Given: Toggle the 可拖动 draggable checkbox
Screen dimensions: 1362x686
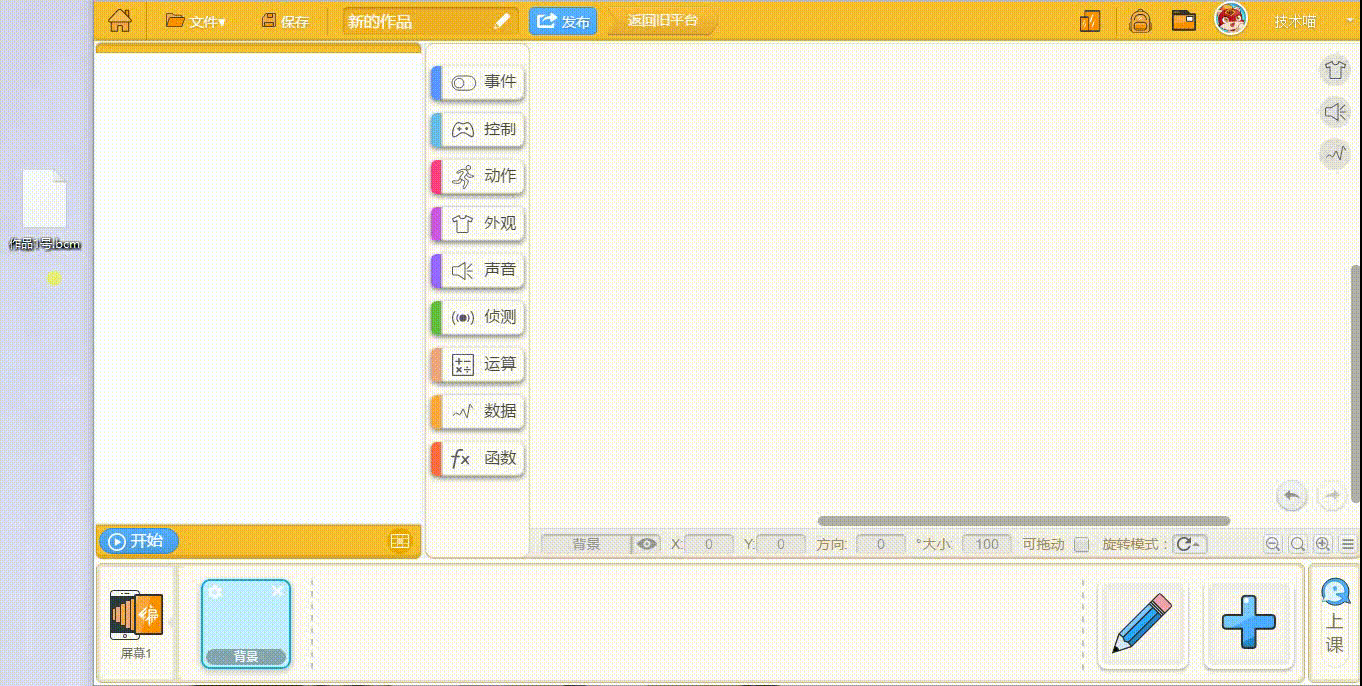Looking at the screenshot, I should point(1081,545).
